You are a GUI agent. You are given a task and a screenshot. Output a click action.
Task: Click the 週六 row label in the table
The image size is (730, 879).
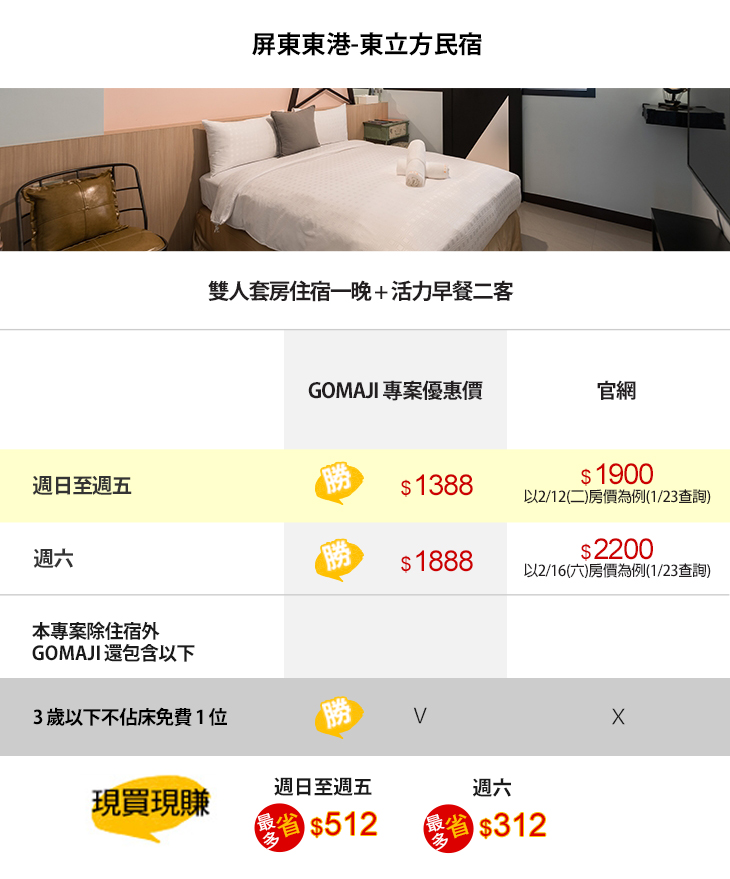click(53, 560)
